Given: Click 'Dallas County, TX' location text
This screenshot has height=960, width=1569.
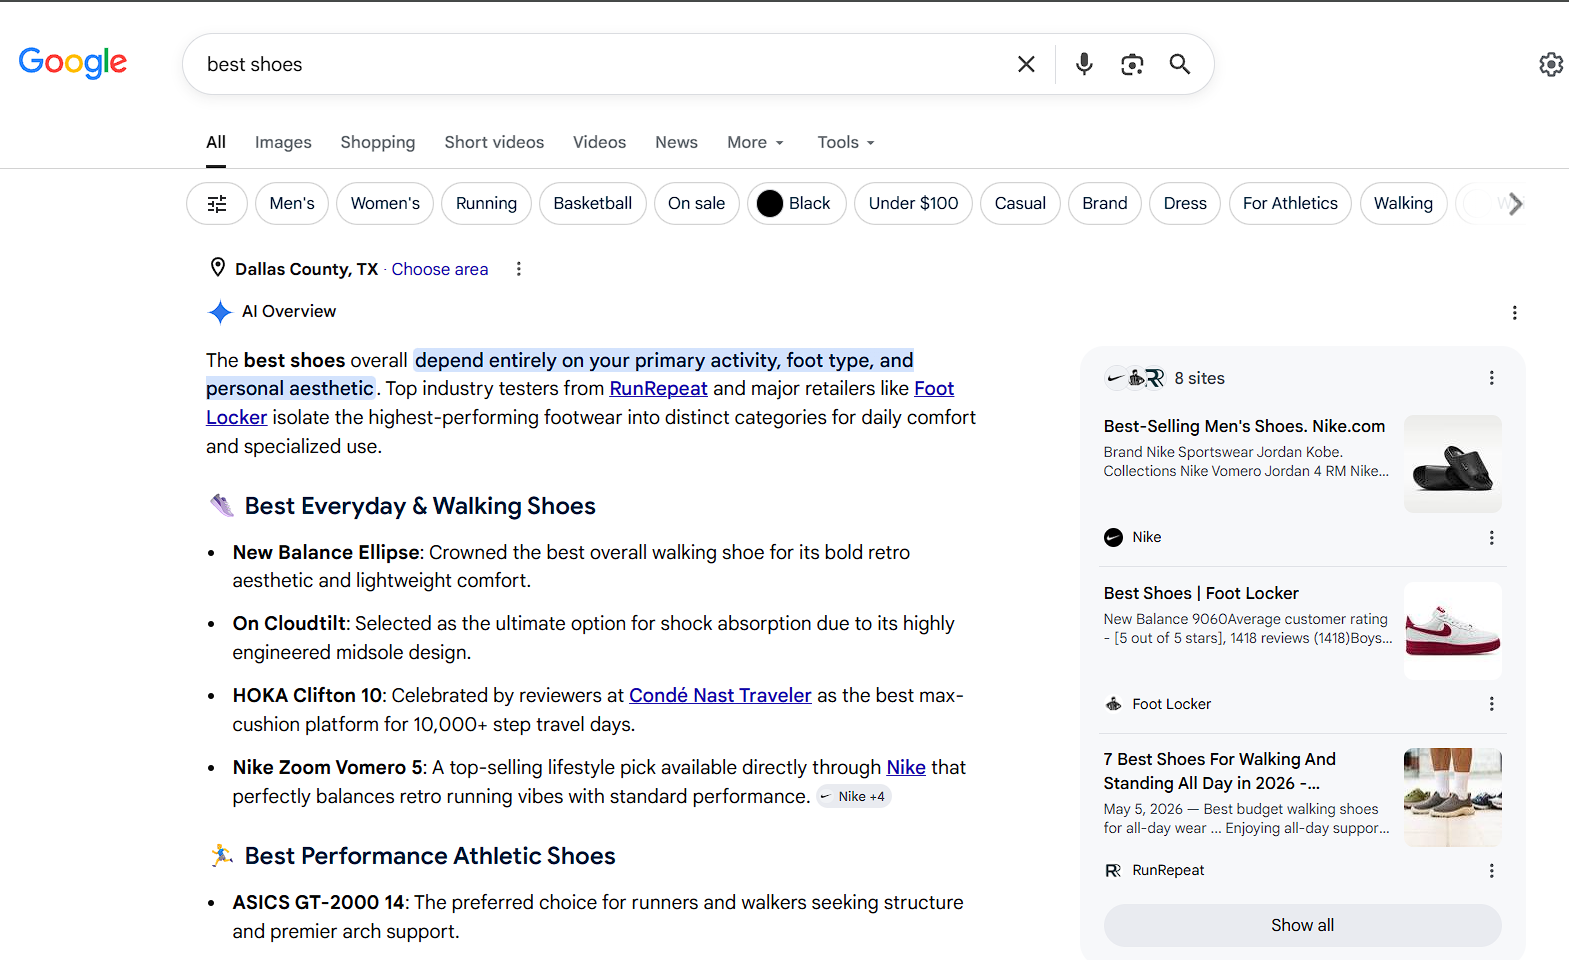Looking at the screenshot, I should coord(306,269).
